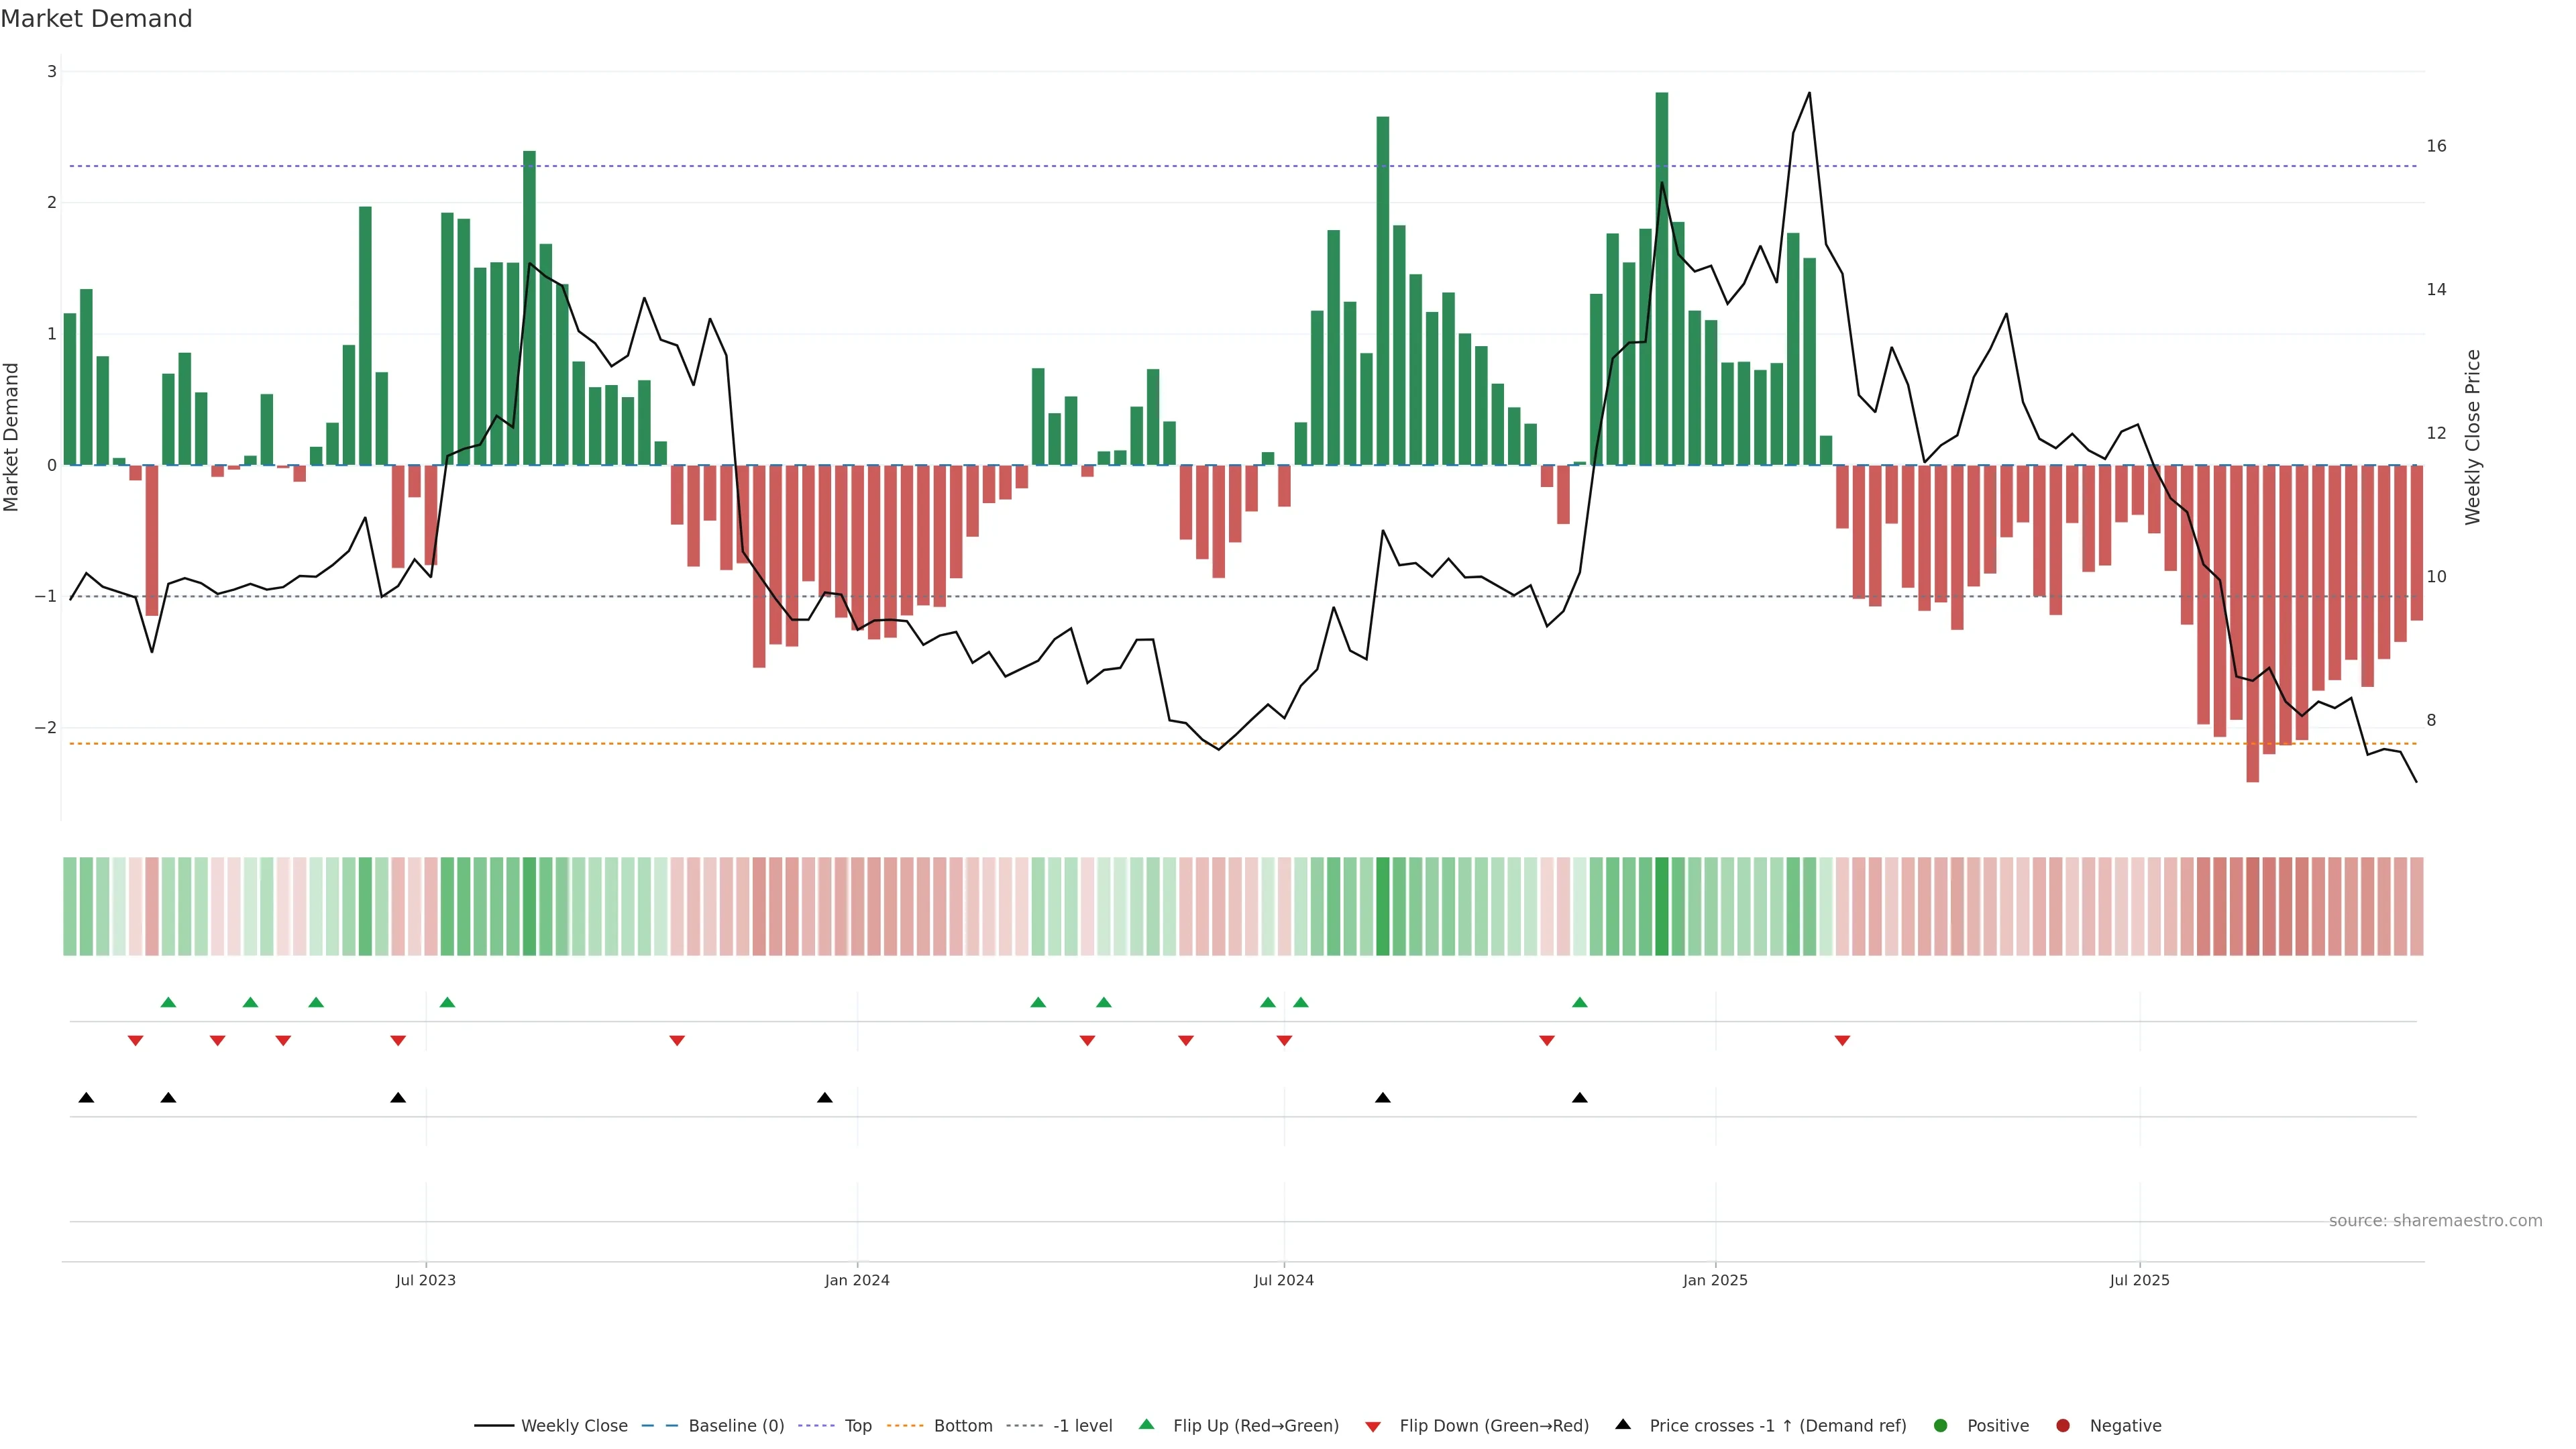Click red Flip Down triangle legend icon
The image size is (2576, 1449).
(x=1373, y=1427)
